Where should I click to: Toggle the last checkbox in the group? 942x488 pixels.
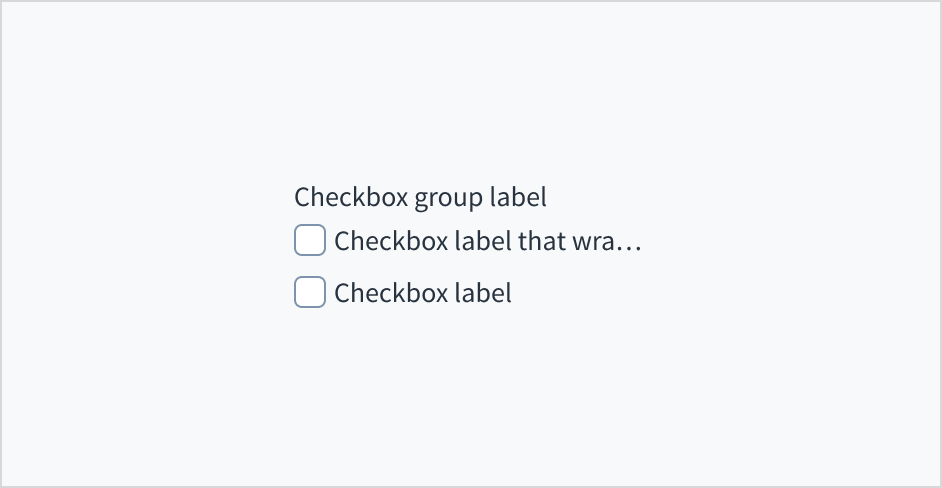310,293
